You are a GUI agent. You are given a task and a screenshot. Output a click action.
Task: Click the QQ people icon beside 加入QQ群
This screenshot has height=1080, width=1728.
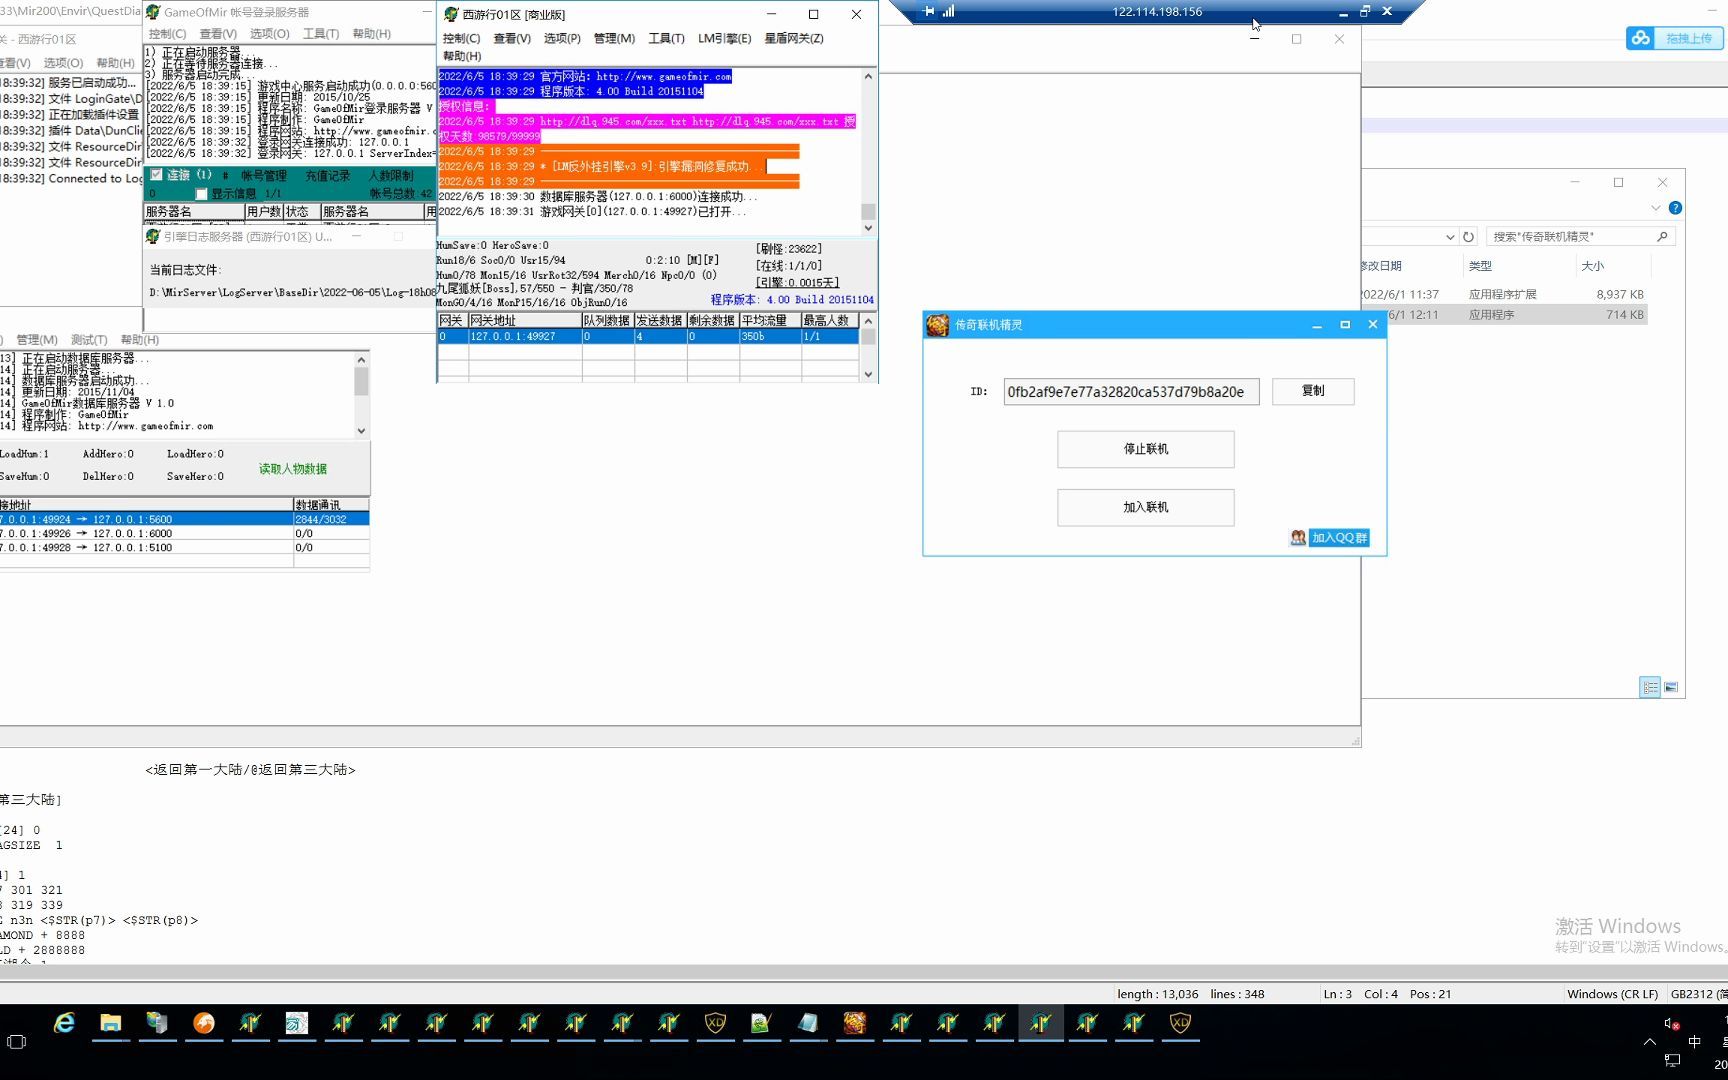(1298, 538)
